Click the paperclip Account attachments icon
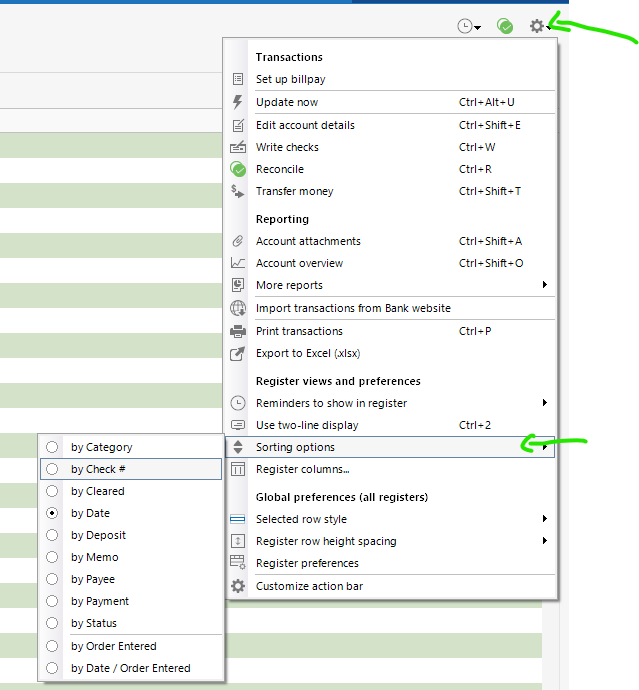The image size is (639, 690). (238, 241)
